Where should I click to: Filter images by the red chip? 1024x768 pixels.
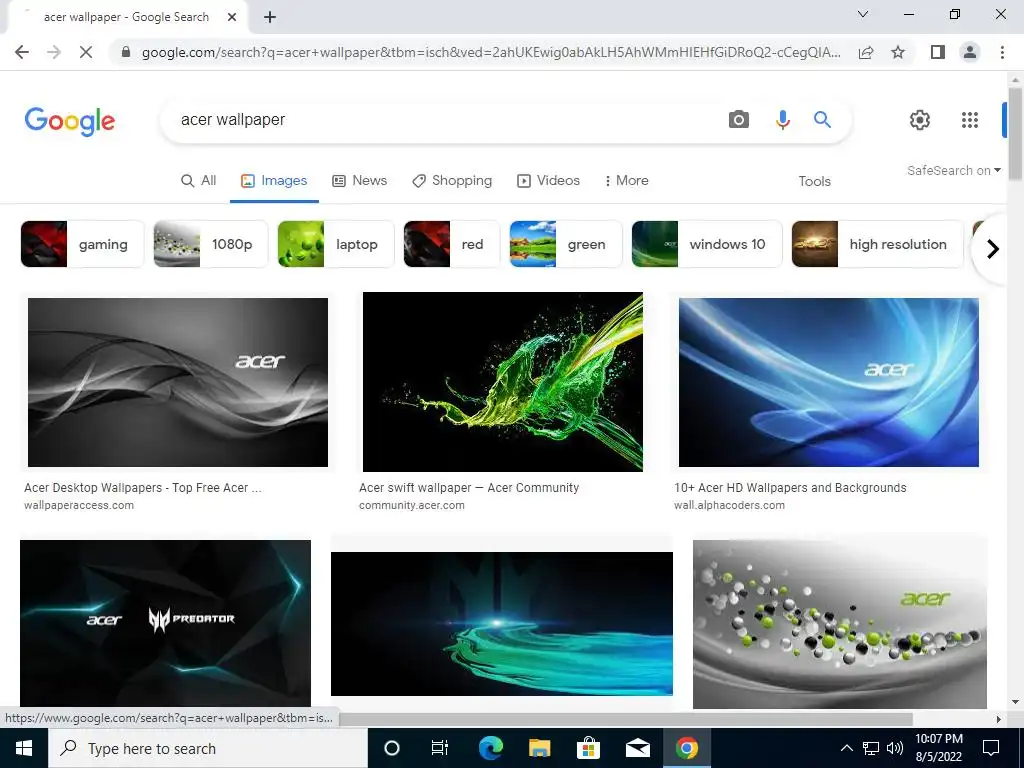tap(451, 244)
